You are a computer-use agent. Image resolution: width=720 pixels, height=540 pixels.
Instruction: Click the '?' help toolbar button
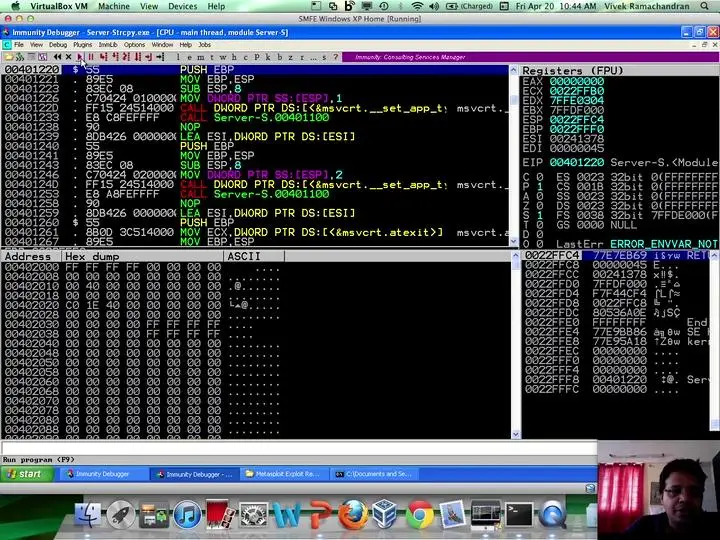(x=336, y=57)
